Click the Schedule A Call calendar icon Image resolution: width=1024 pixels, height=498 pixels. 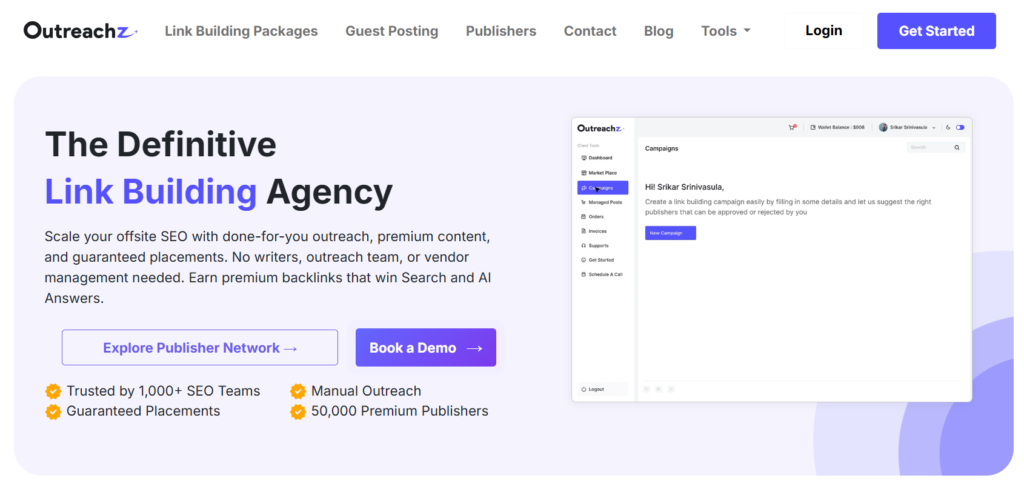(x=584, y=274)
